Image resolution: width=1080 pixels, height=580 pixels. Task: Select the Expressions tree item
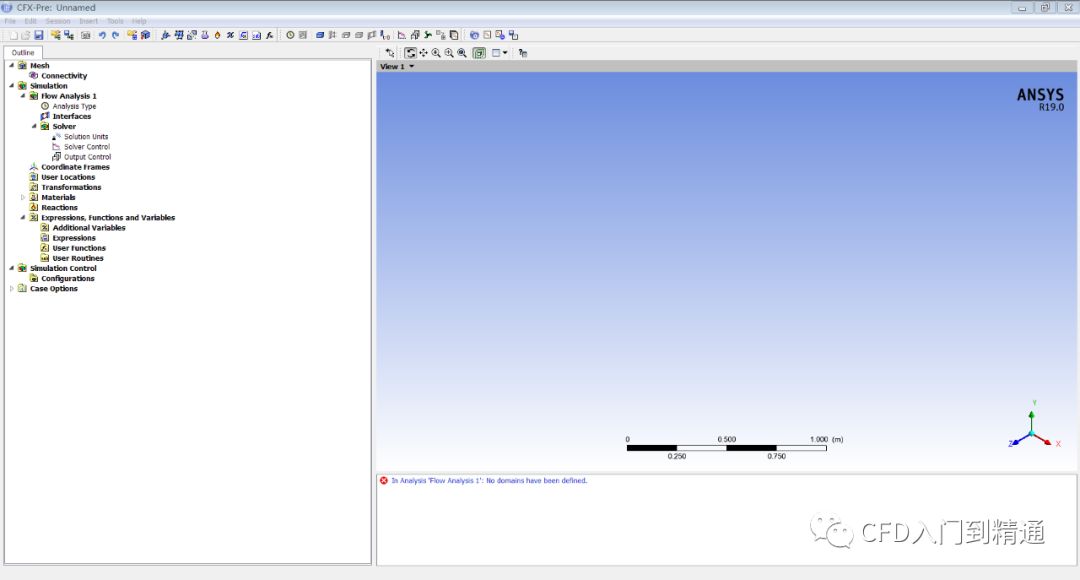[74, 238]
